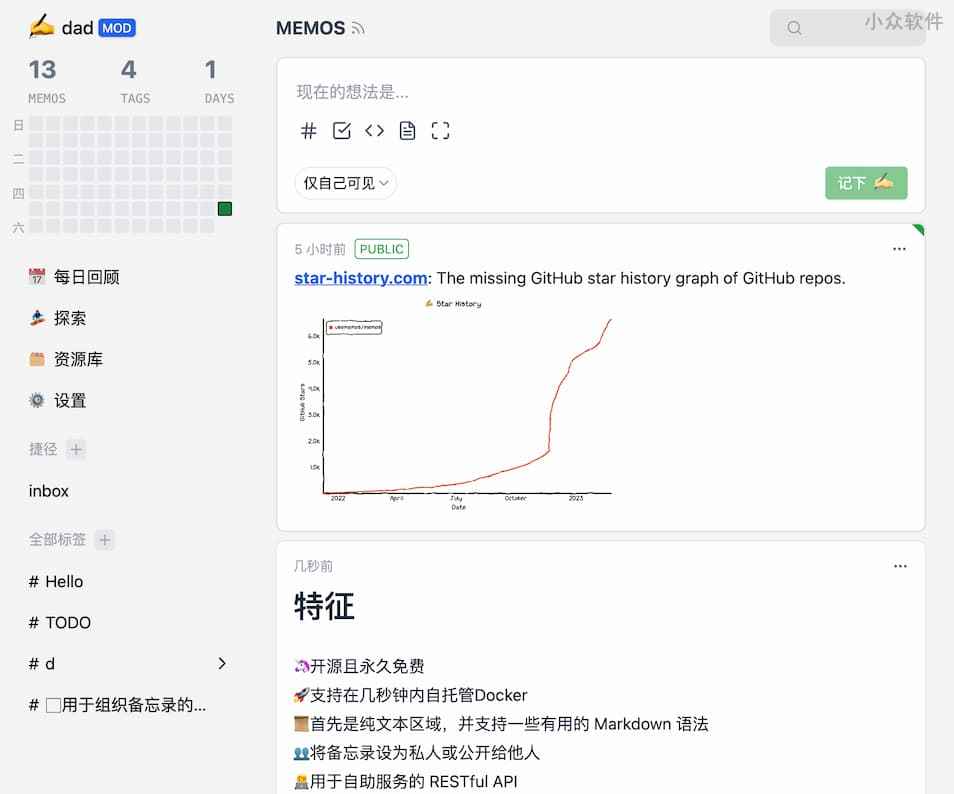The image size is (954, 794).
Task: Open the RSS feed icon beside MEMOS
Action: coord(358,29)
